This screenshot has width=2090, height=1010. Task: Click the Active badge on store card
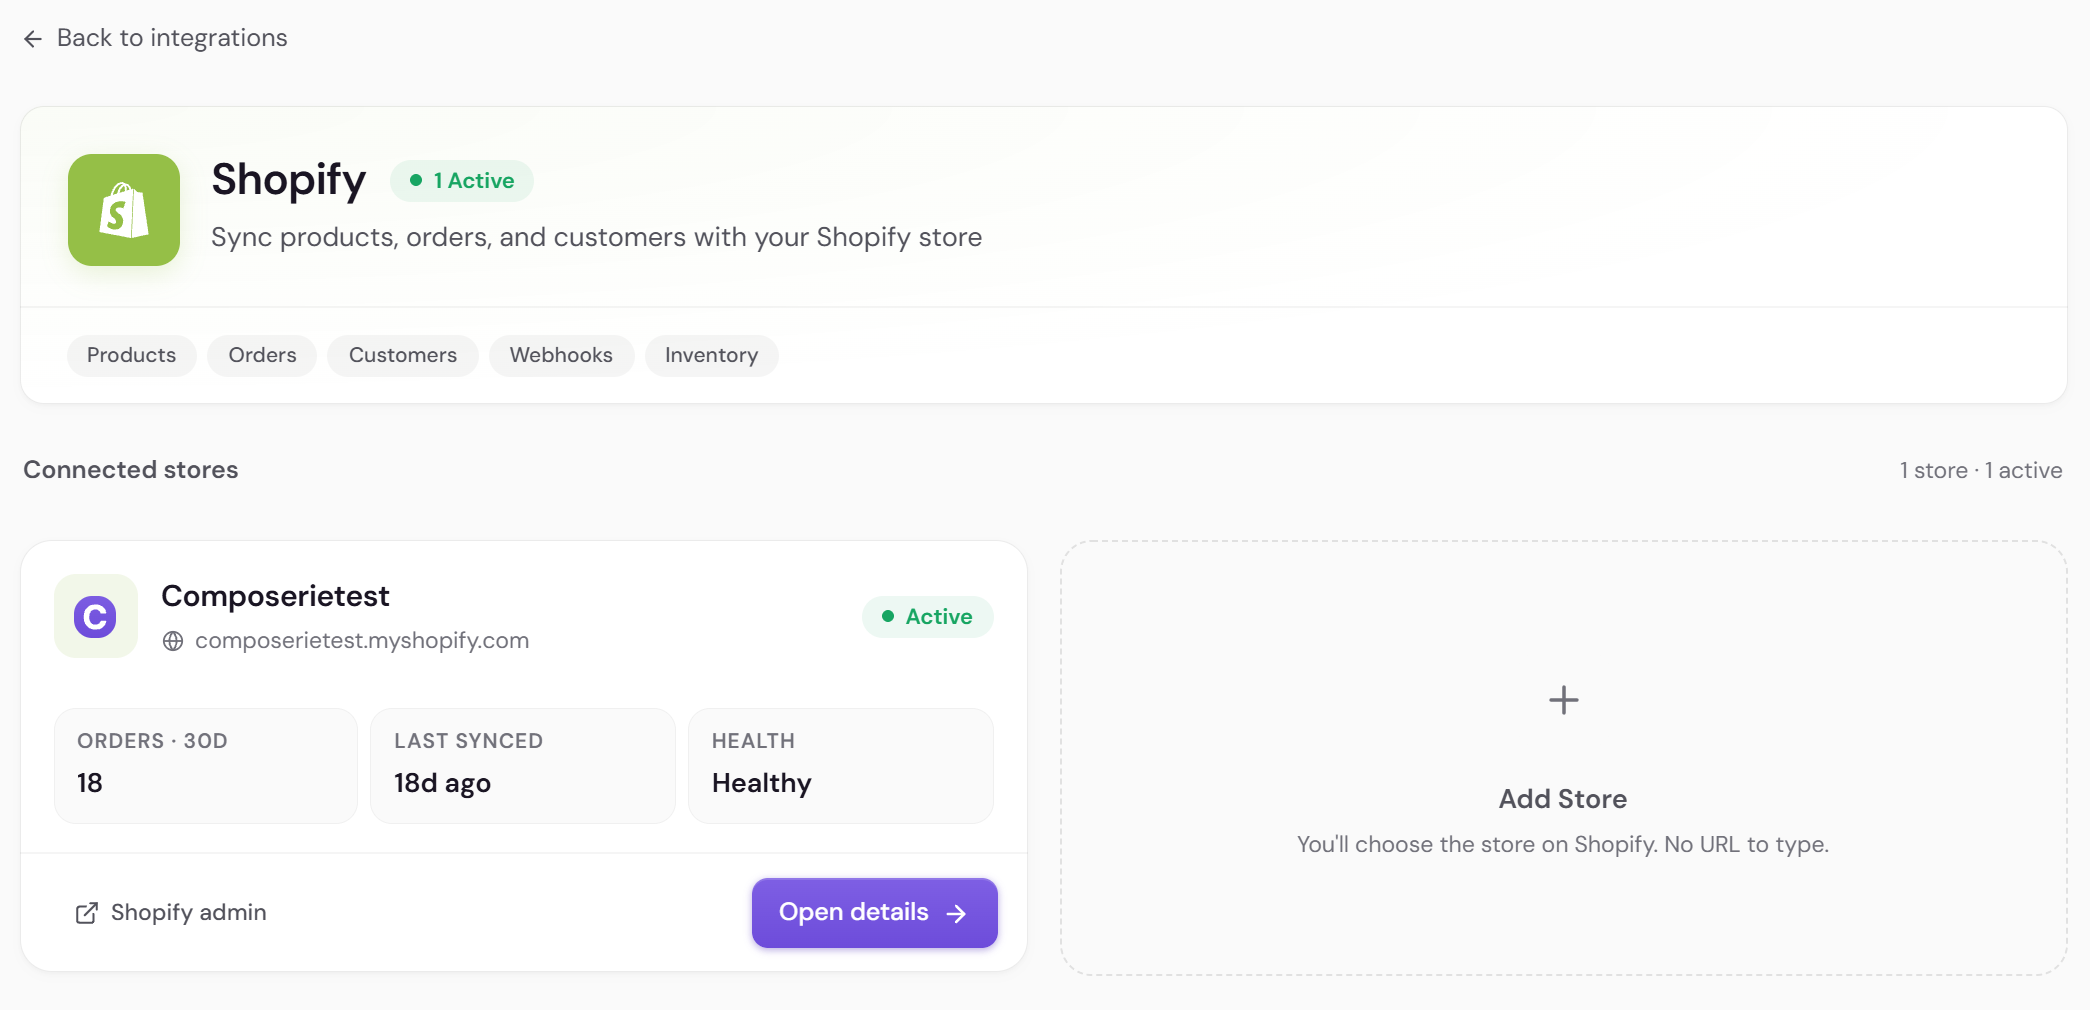[928, 617]
